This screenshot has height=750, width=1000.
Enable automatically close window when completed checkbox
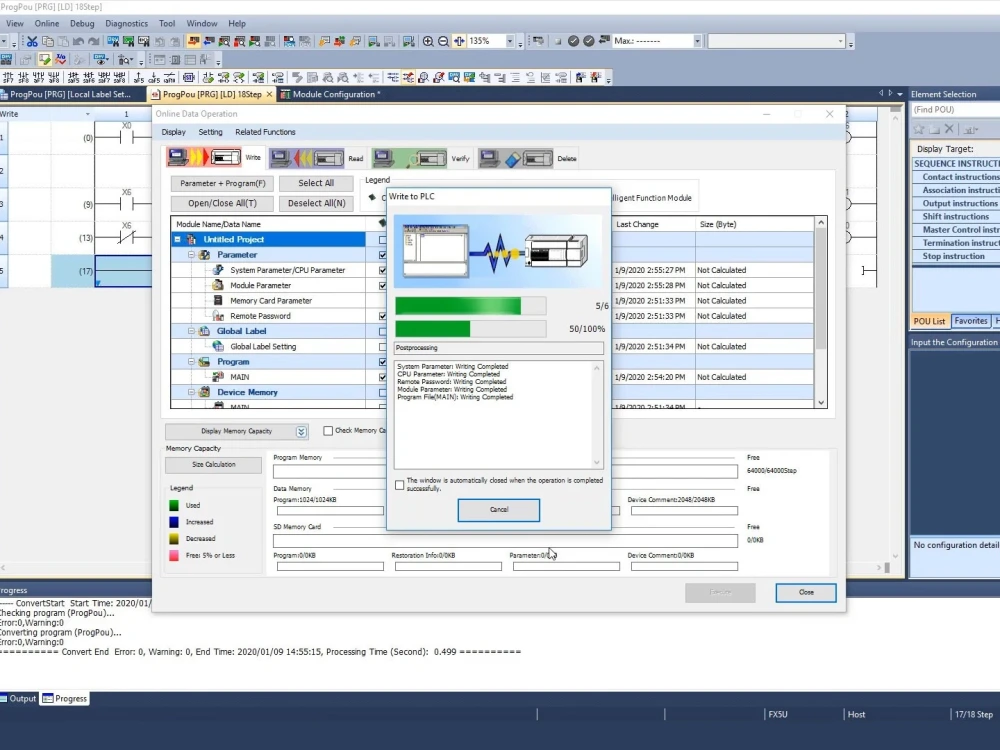399,485
